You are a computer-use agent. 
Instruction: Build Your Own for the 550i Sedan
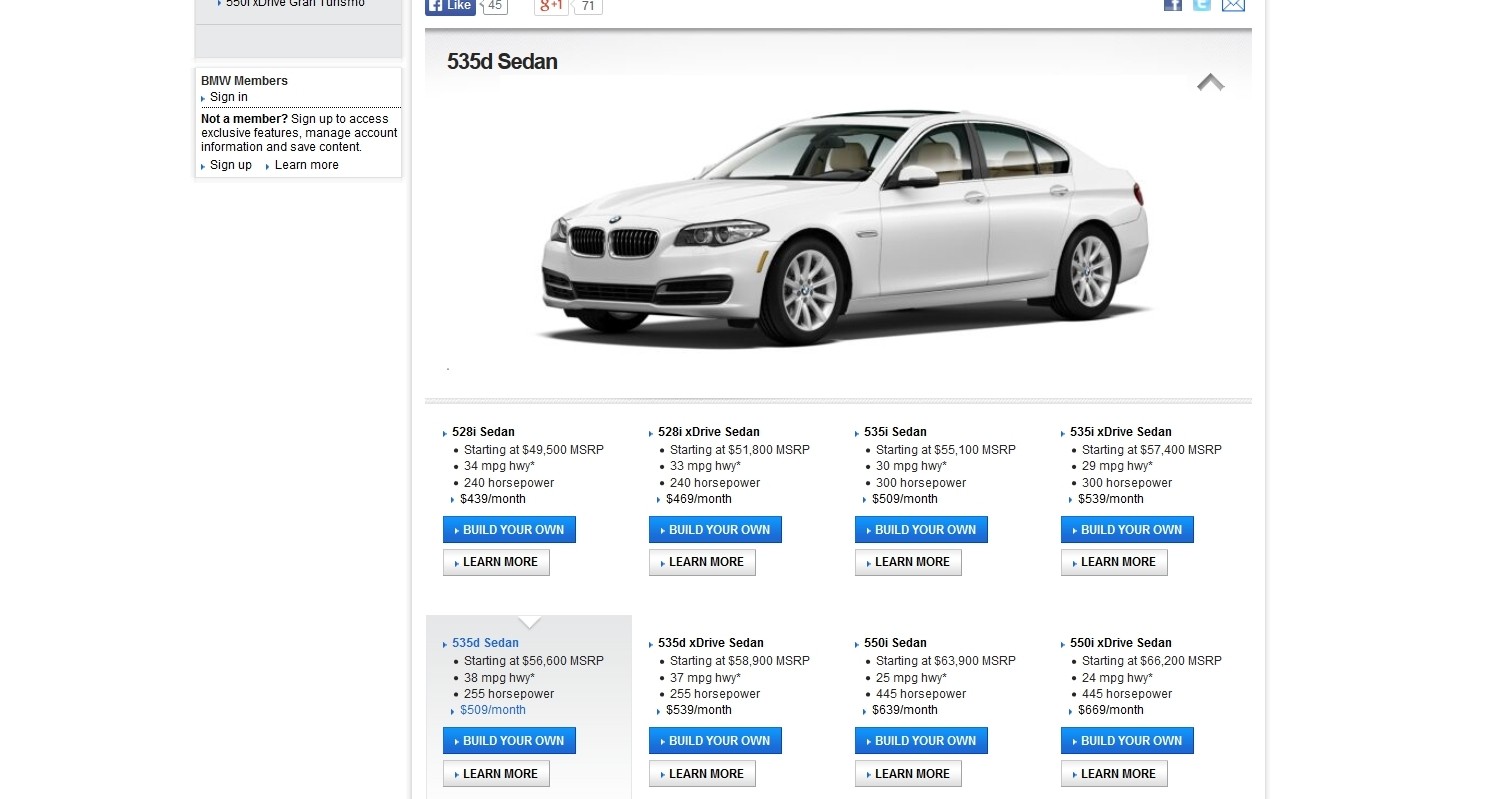tap(921, 741)
